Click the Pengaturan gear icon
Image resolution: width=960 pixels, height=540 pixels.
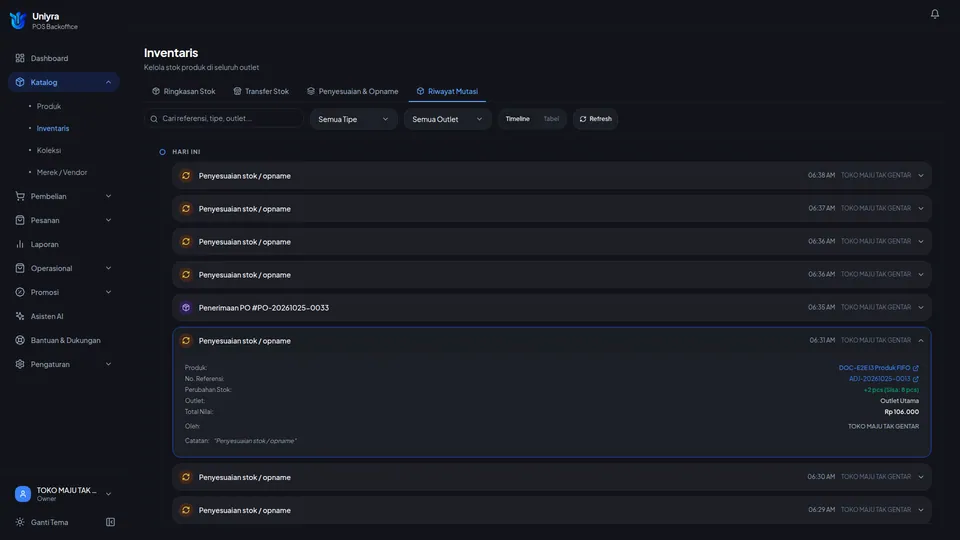[20, 364]
